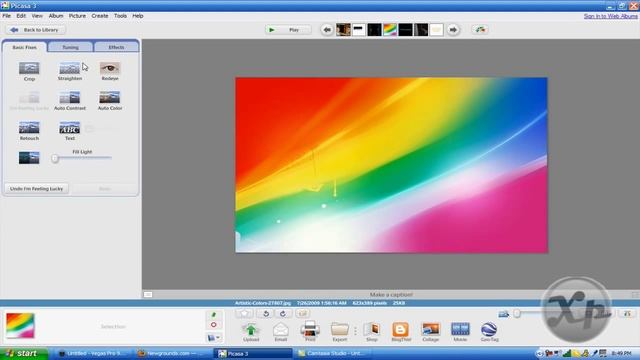Open the Create menu

point(100,16)
